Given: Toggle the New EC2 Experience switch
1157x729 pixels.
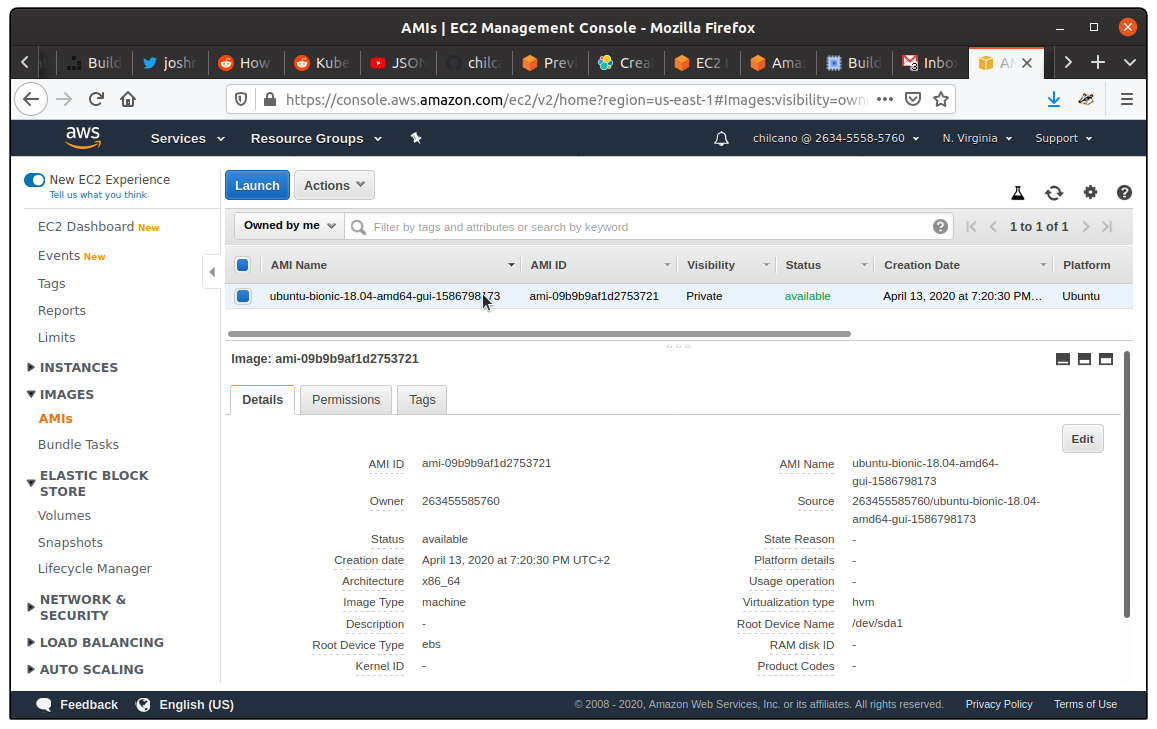Looking at the screenshot, I should 34,180.
